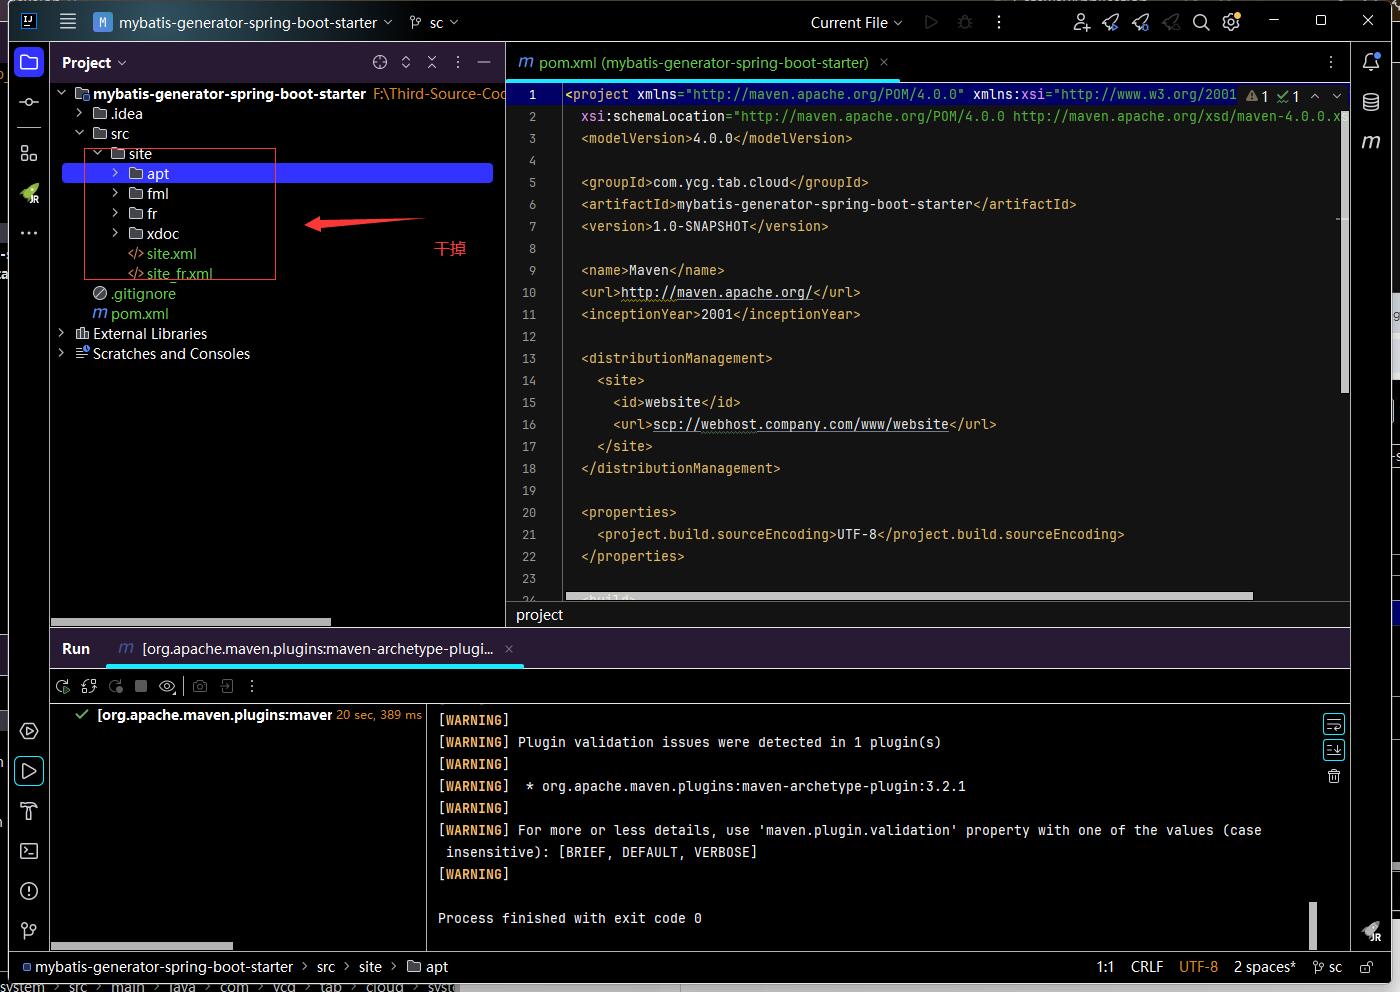Open the Terminal tool window
1400x992 pixels.
click(x=29, y=851)
